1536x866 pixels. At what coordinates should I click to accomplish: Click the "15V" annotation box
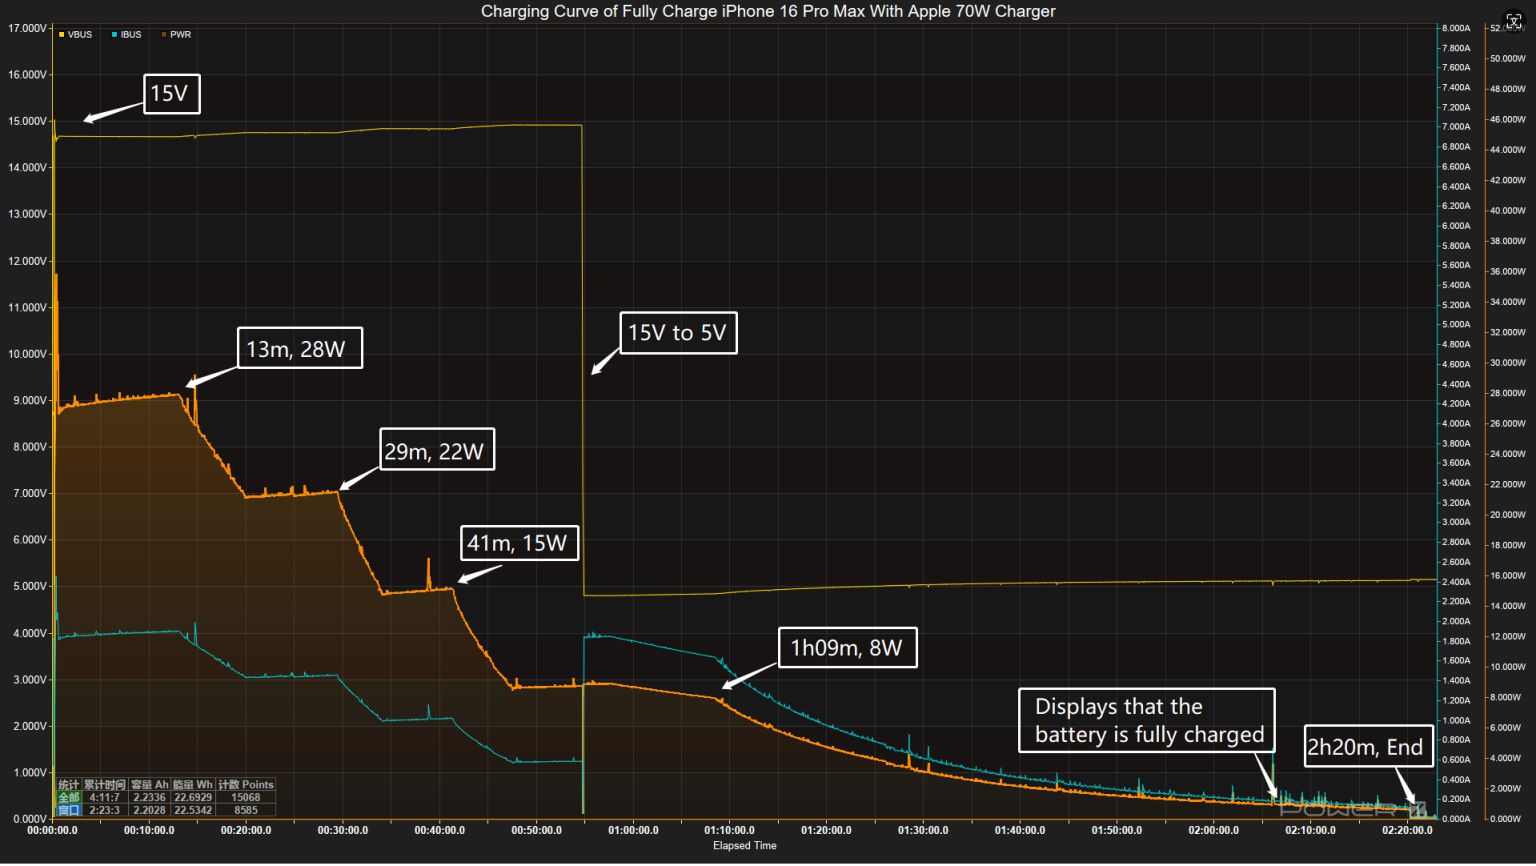coord(171,94)
